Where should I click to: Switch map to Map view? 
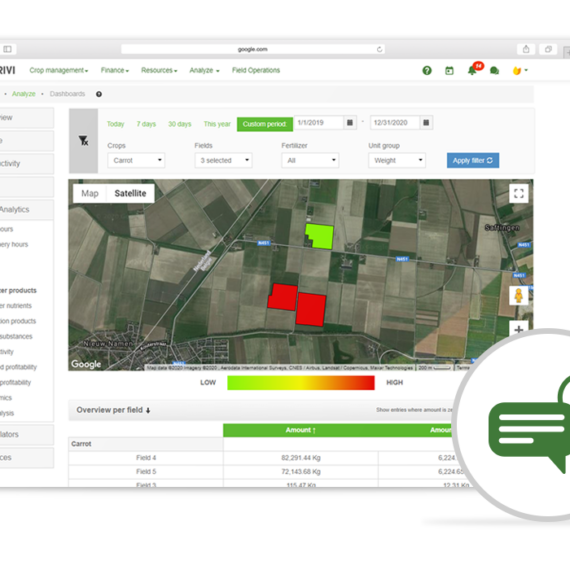(x=90, y=193)
